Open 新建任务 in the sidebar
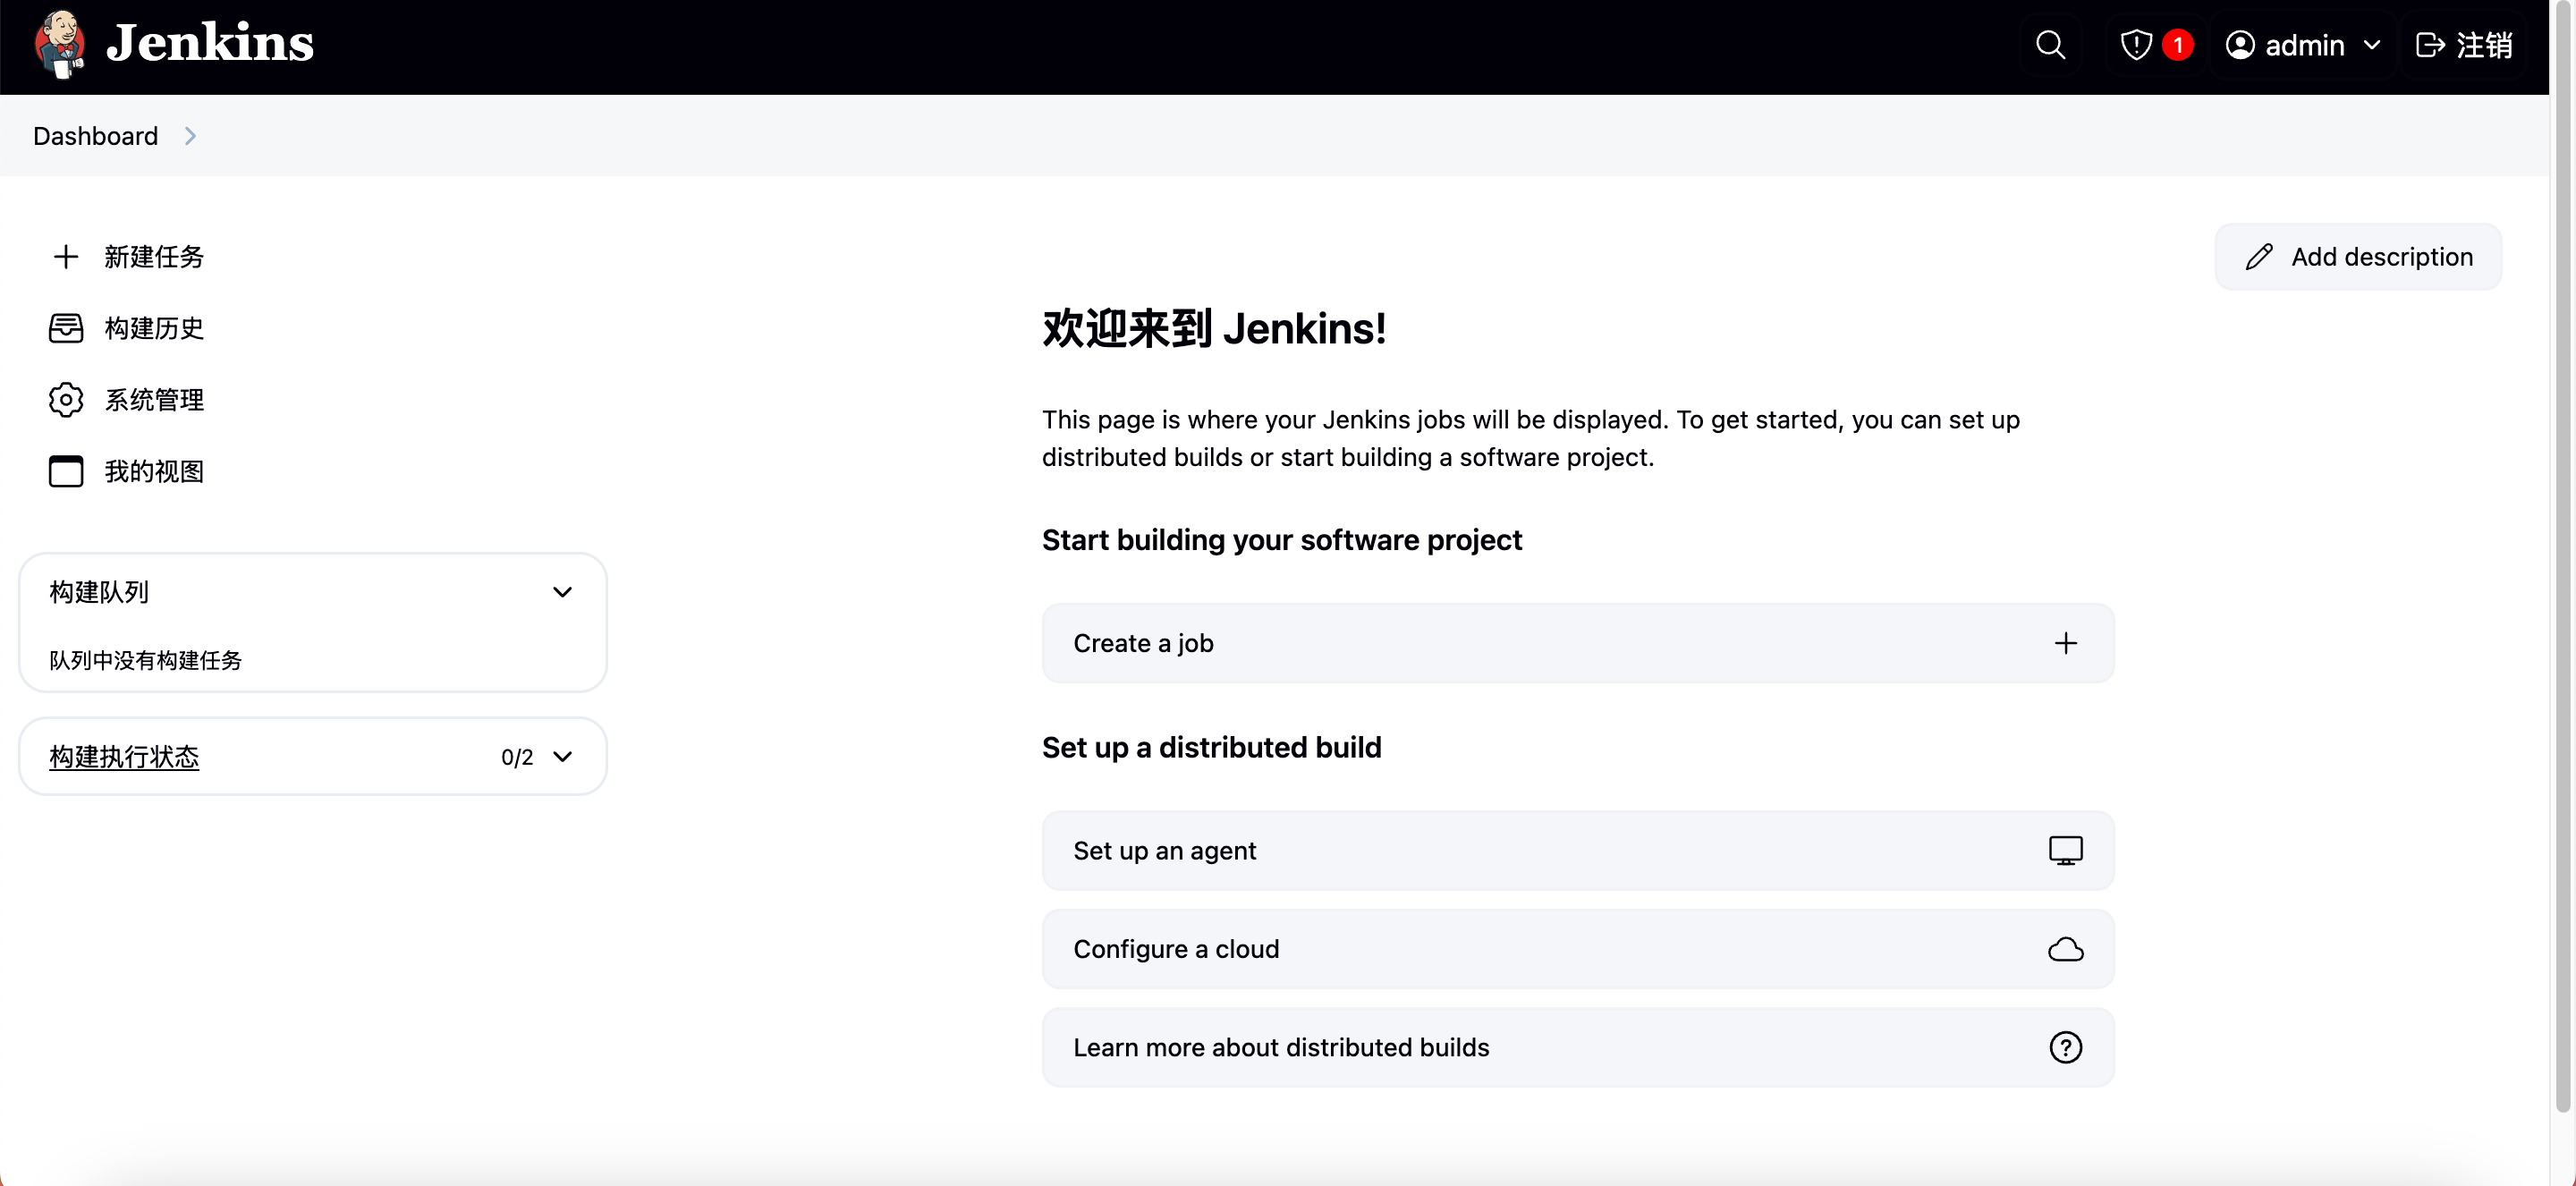 pyautogui.click(x=154, y=257)
